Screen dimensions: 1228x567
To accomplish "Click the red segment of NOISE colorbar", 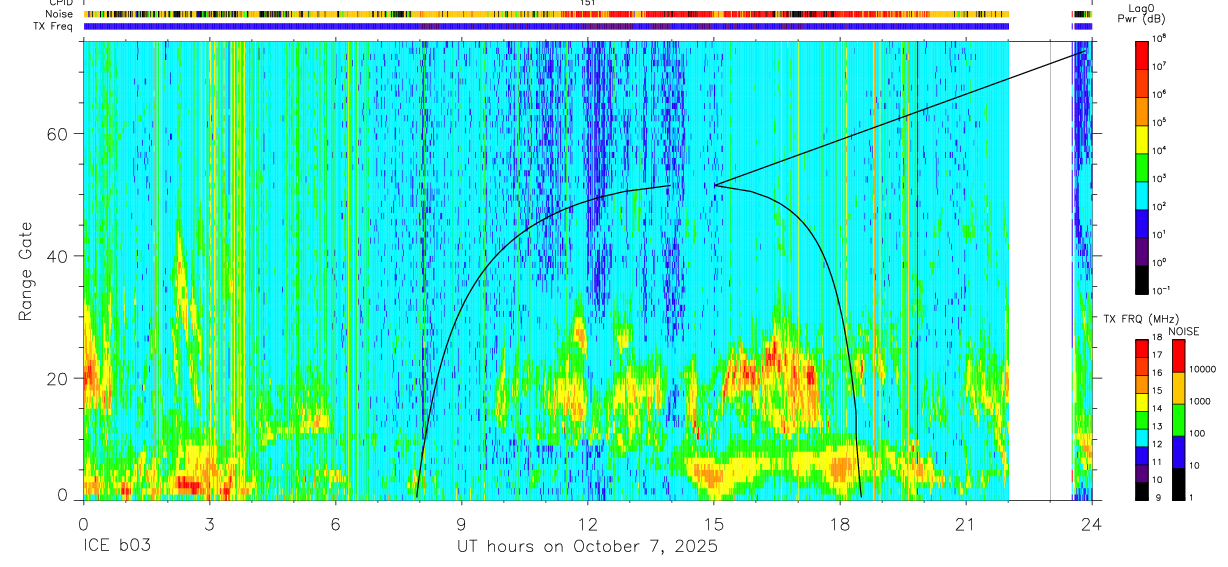I will (1178, 356).
